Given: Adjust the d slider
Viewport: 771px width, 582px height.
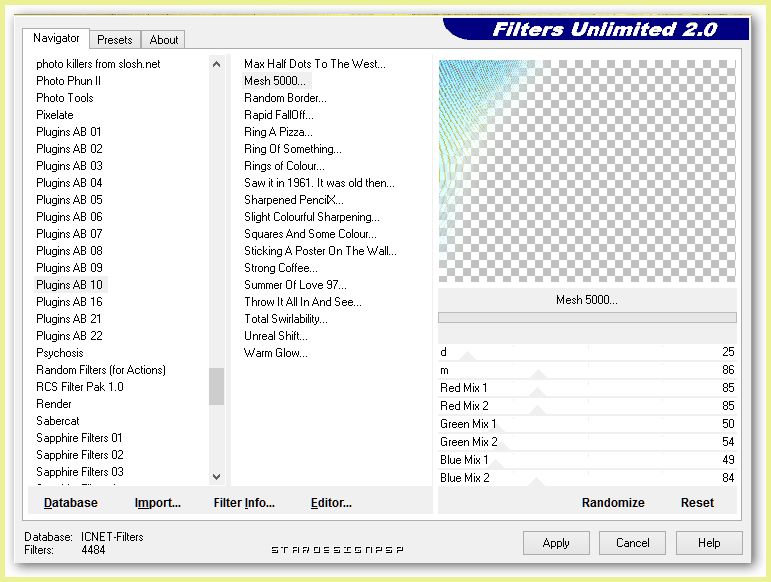Looking at the screenshot, I should tap(587, 352).
